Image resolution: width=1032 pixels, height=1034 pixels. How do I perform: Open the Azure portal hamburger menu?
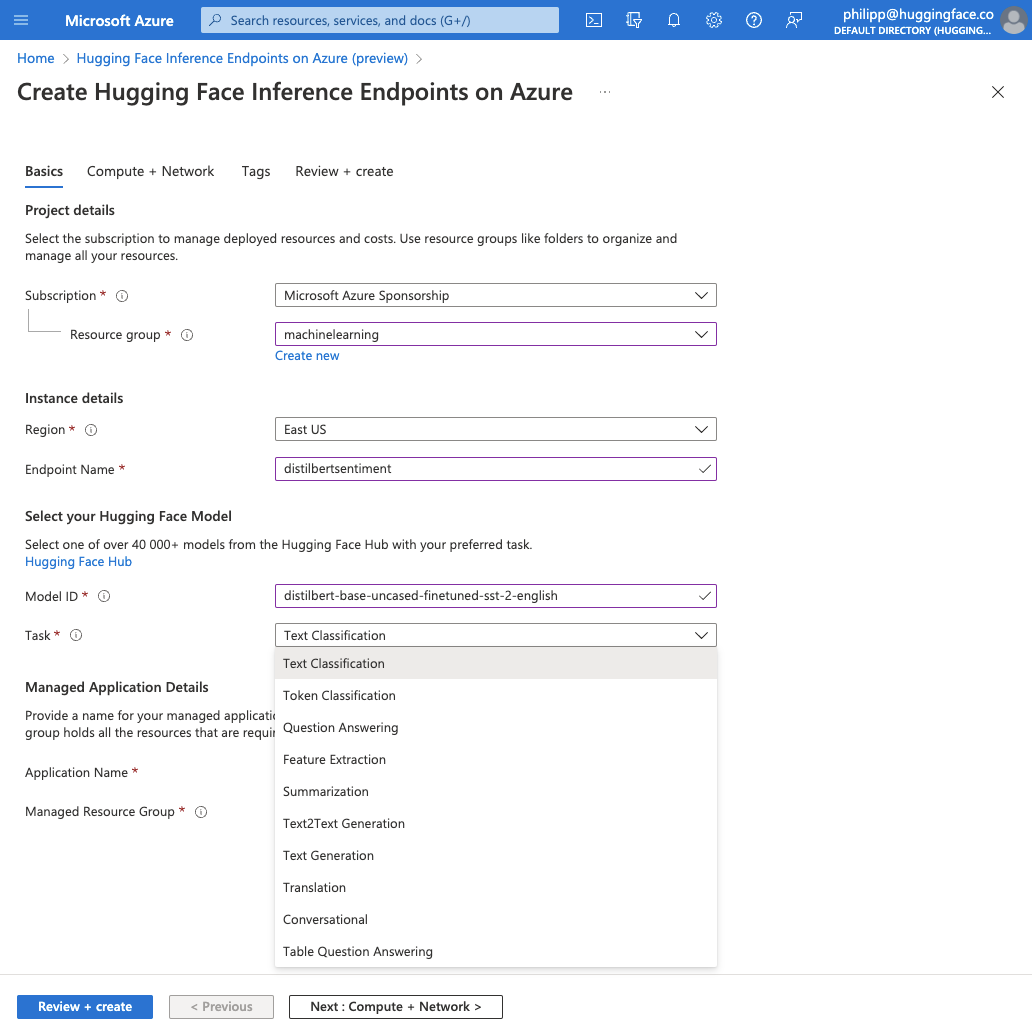22,20
